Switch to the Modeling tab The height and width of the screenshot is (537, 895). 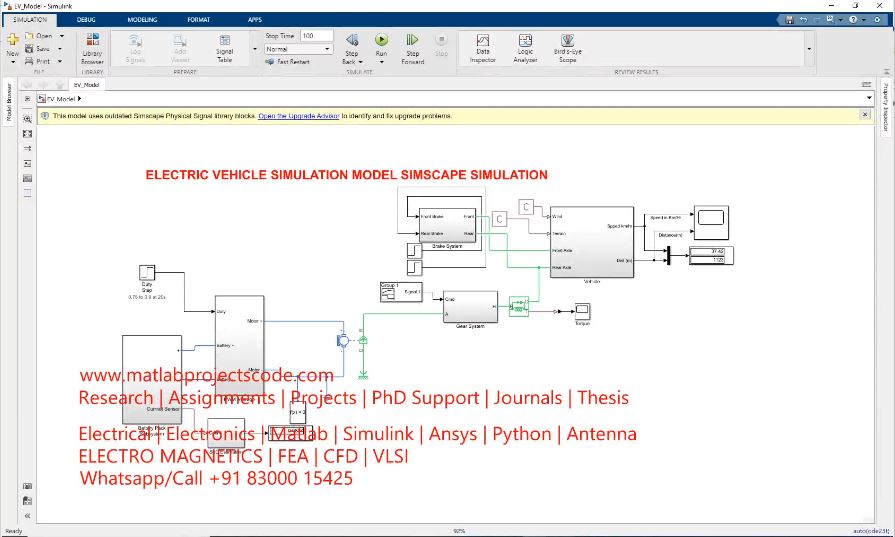[x=142, y=19]
